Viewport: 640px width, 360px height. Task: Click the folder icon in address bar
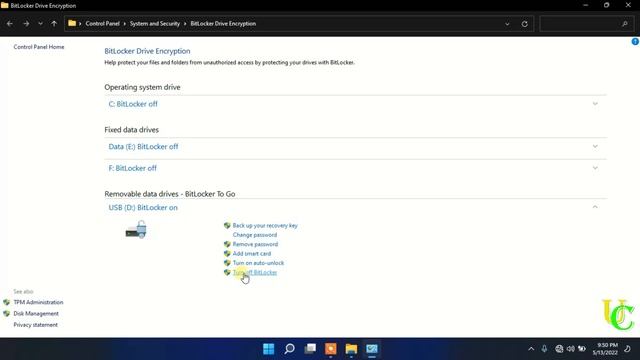[72, 23]
